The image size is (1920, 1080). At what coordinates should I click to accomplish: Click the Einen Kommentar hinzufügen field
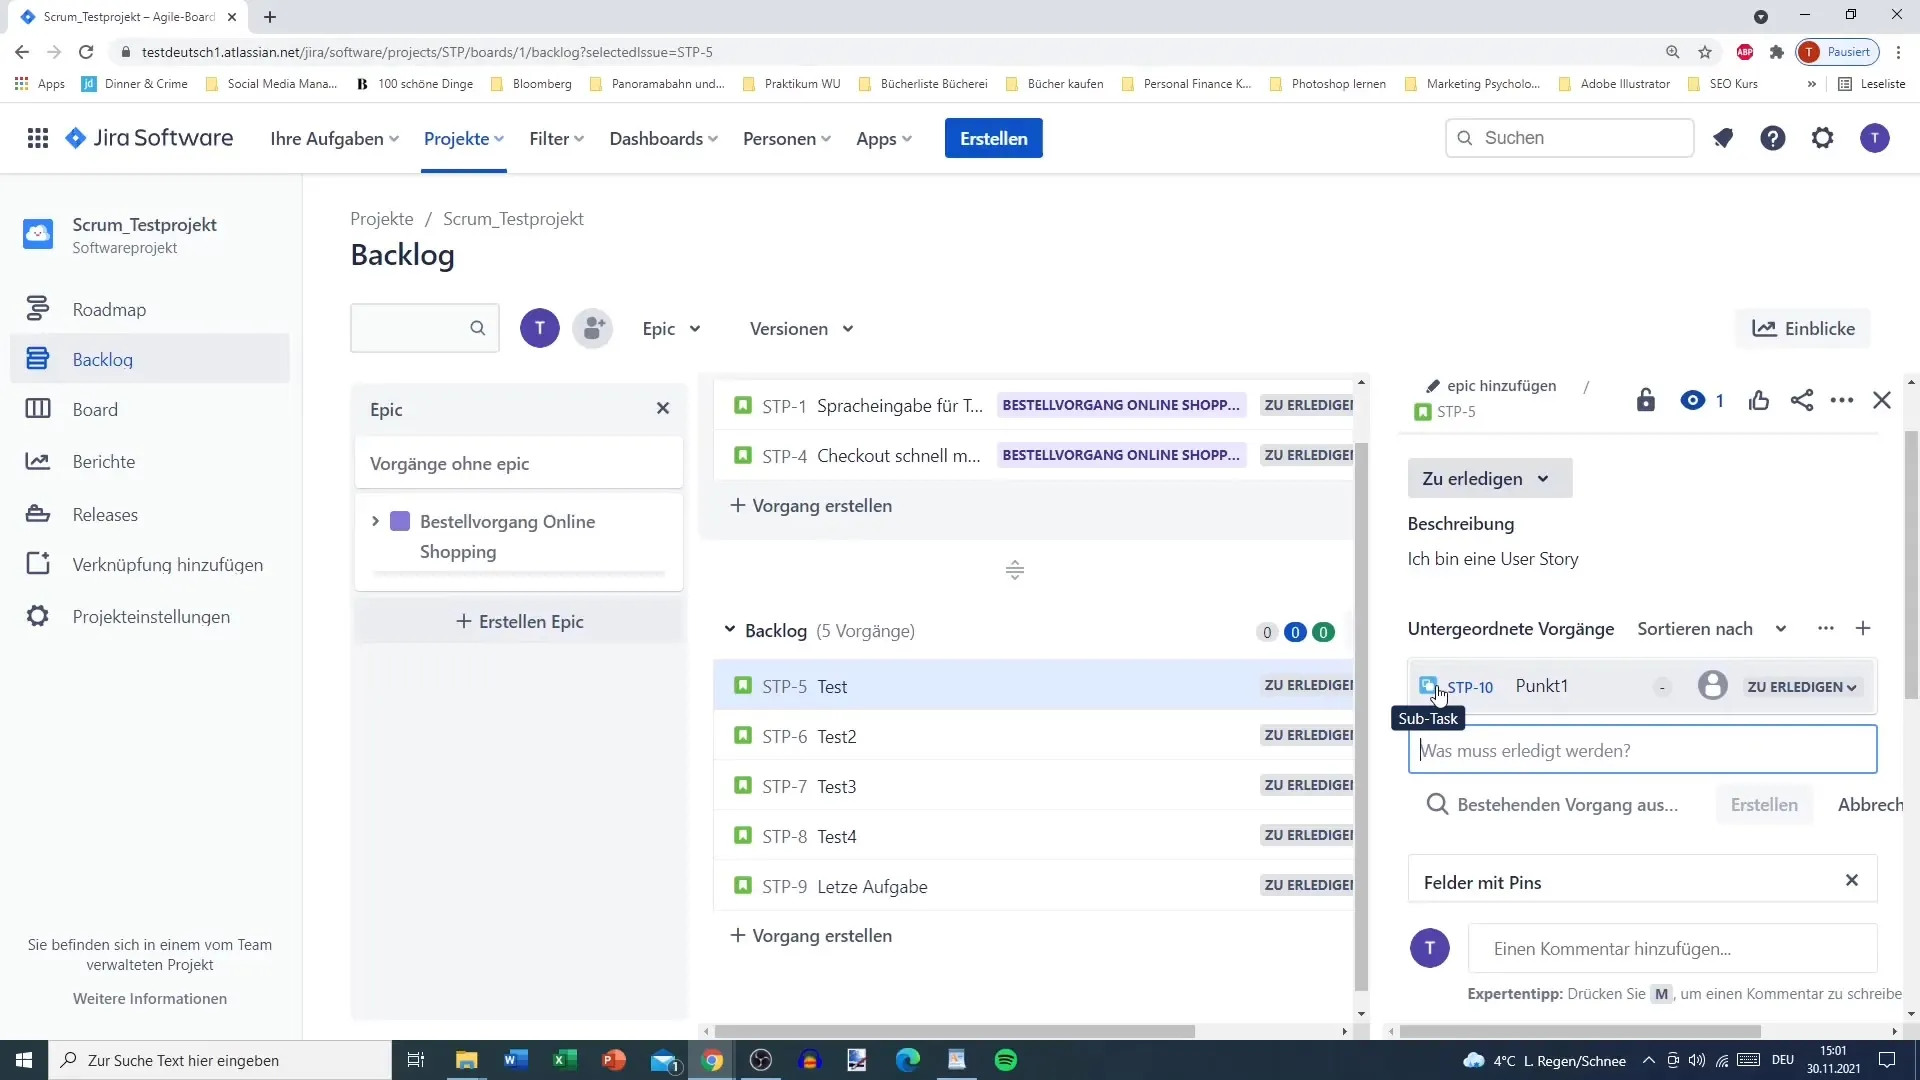click(1672, 948)
